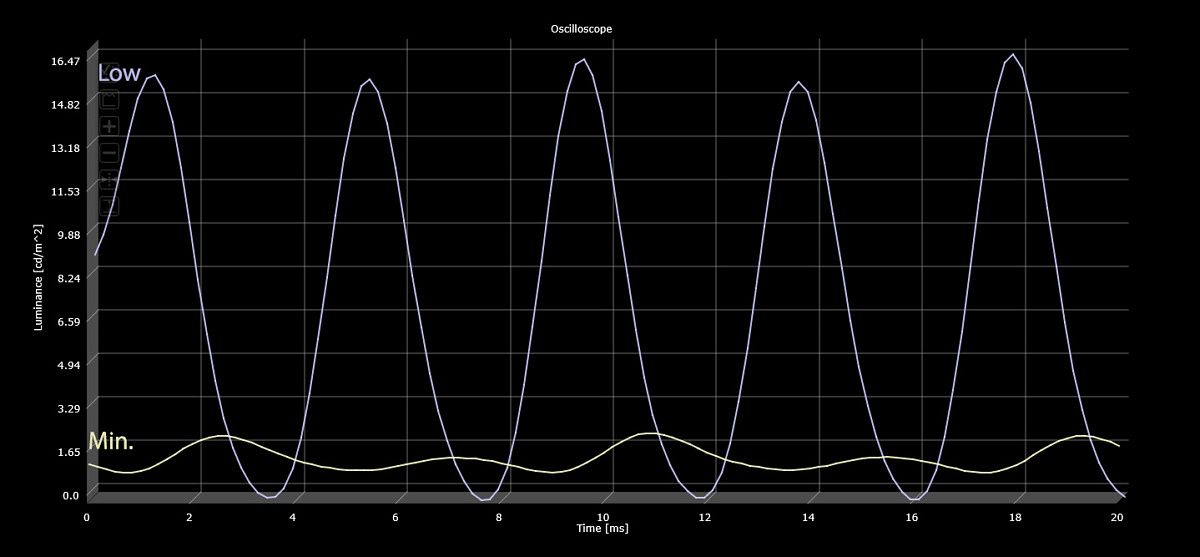
Task: Click the 3.29 luminance axis value
Action: pyautogui.click(x=69, y=408)
